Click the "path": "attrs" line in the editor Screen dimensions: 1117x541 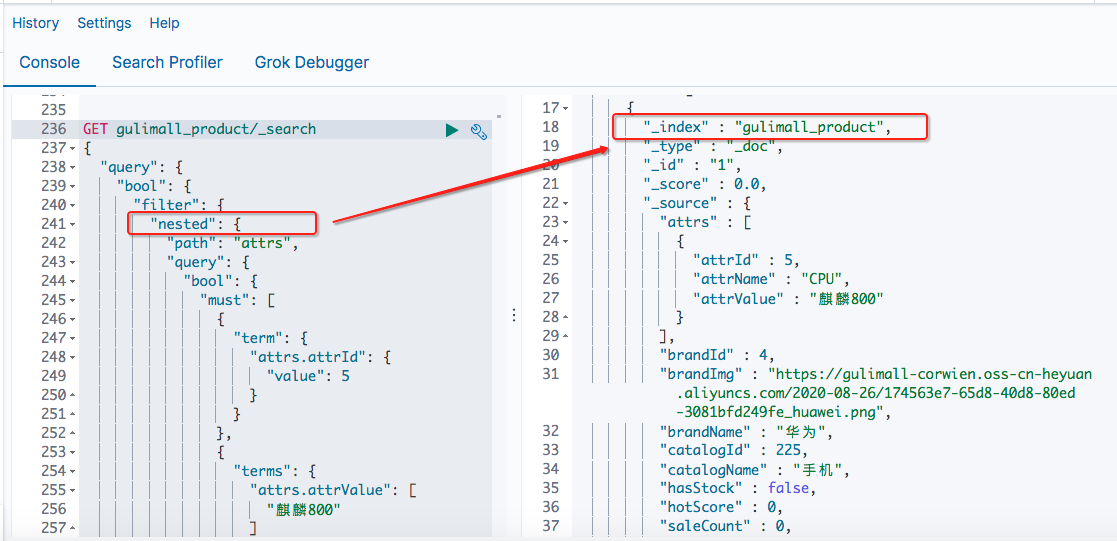(233, 243)
